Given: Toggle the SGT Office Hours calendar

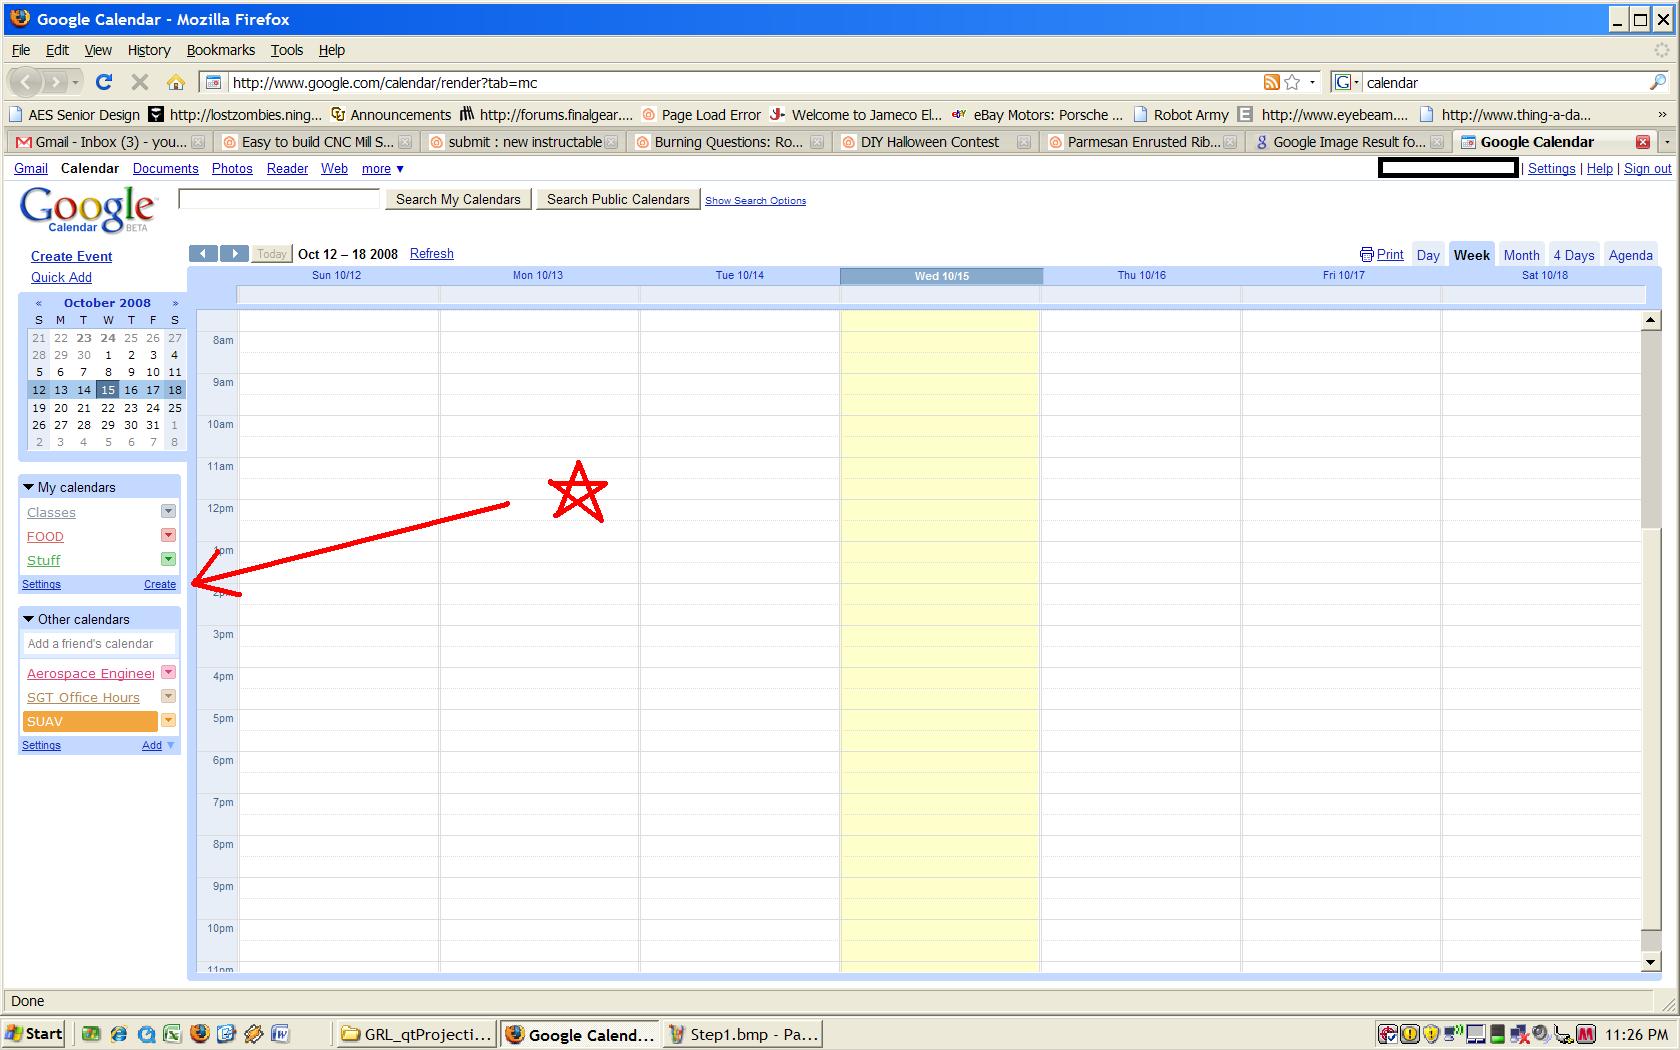Looking at the screenshot, I should [83, 697].
